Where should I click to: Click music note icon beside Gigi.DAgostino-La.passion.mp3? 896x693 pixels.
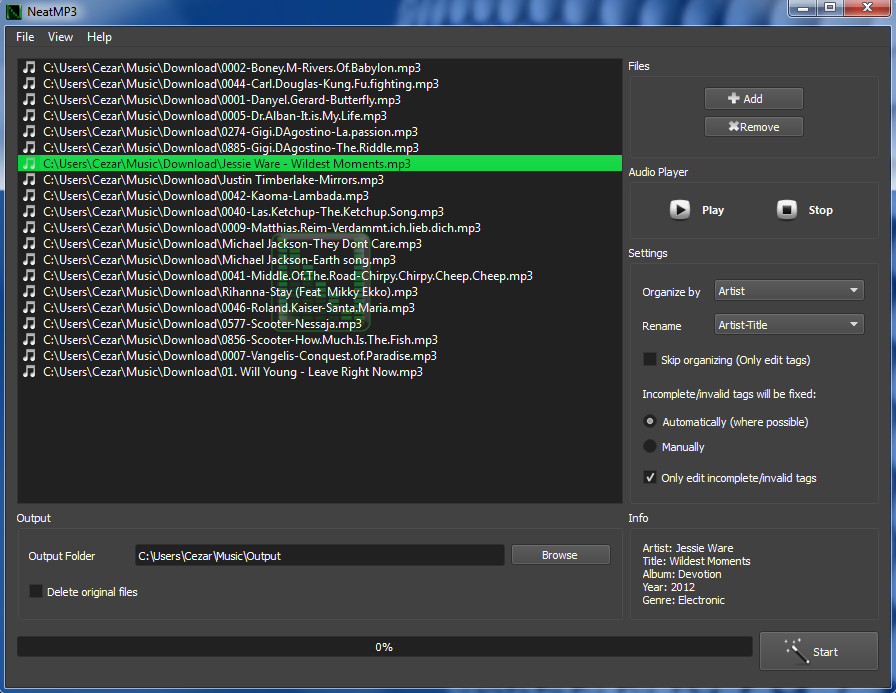[x=29, y=131]
